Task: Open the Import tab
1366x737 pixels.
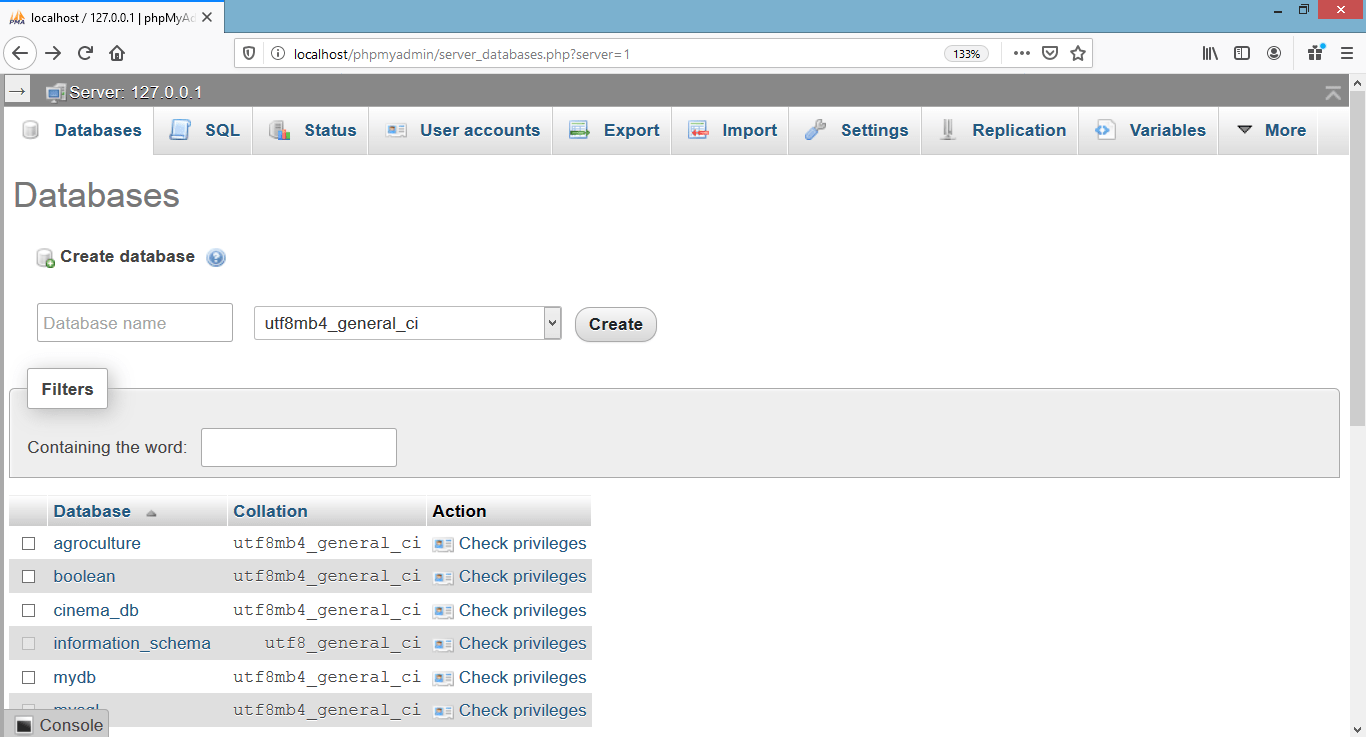Action: click(731, 130)
